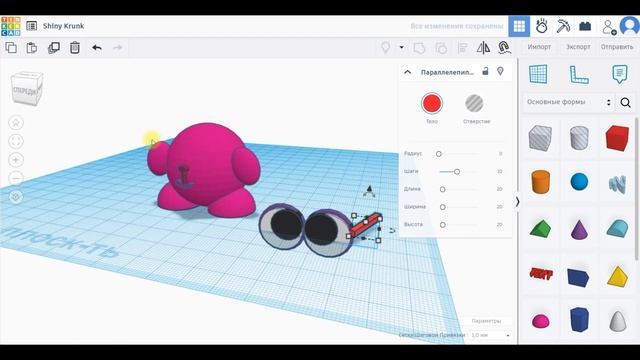Pick the striped box hole shape

[x=540, y=138]
